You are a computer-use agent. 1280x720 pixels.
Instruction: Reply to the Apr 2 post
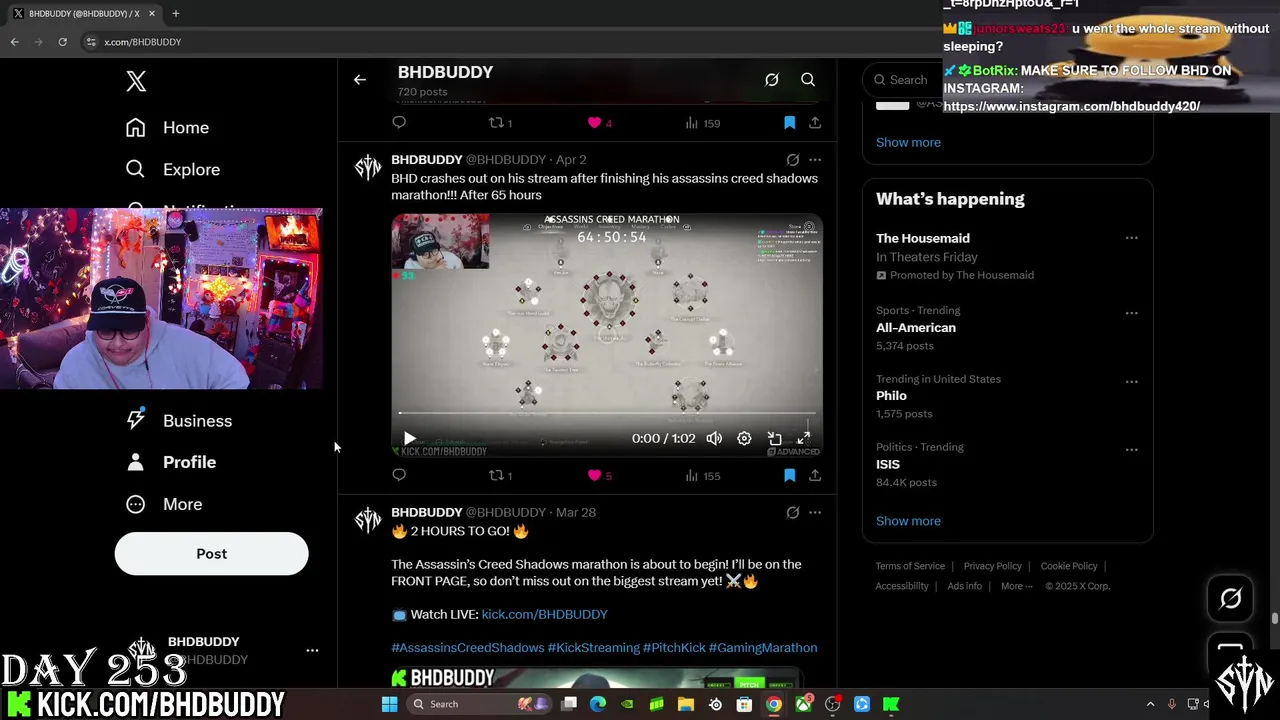click(399, 475)
